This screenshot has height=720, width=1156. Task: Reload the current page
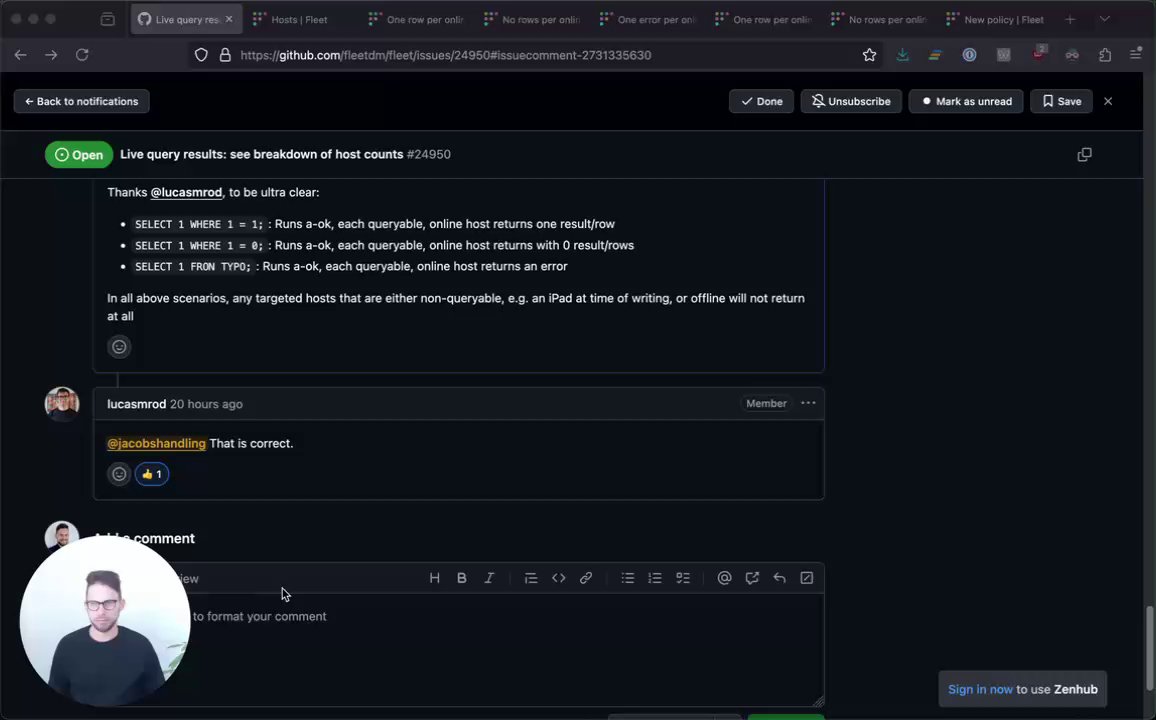[82, 55]
